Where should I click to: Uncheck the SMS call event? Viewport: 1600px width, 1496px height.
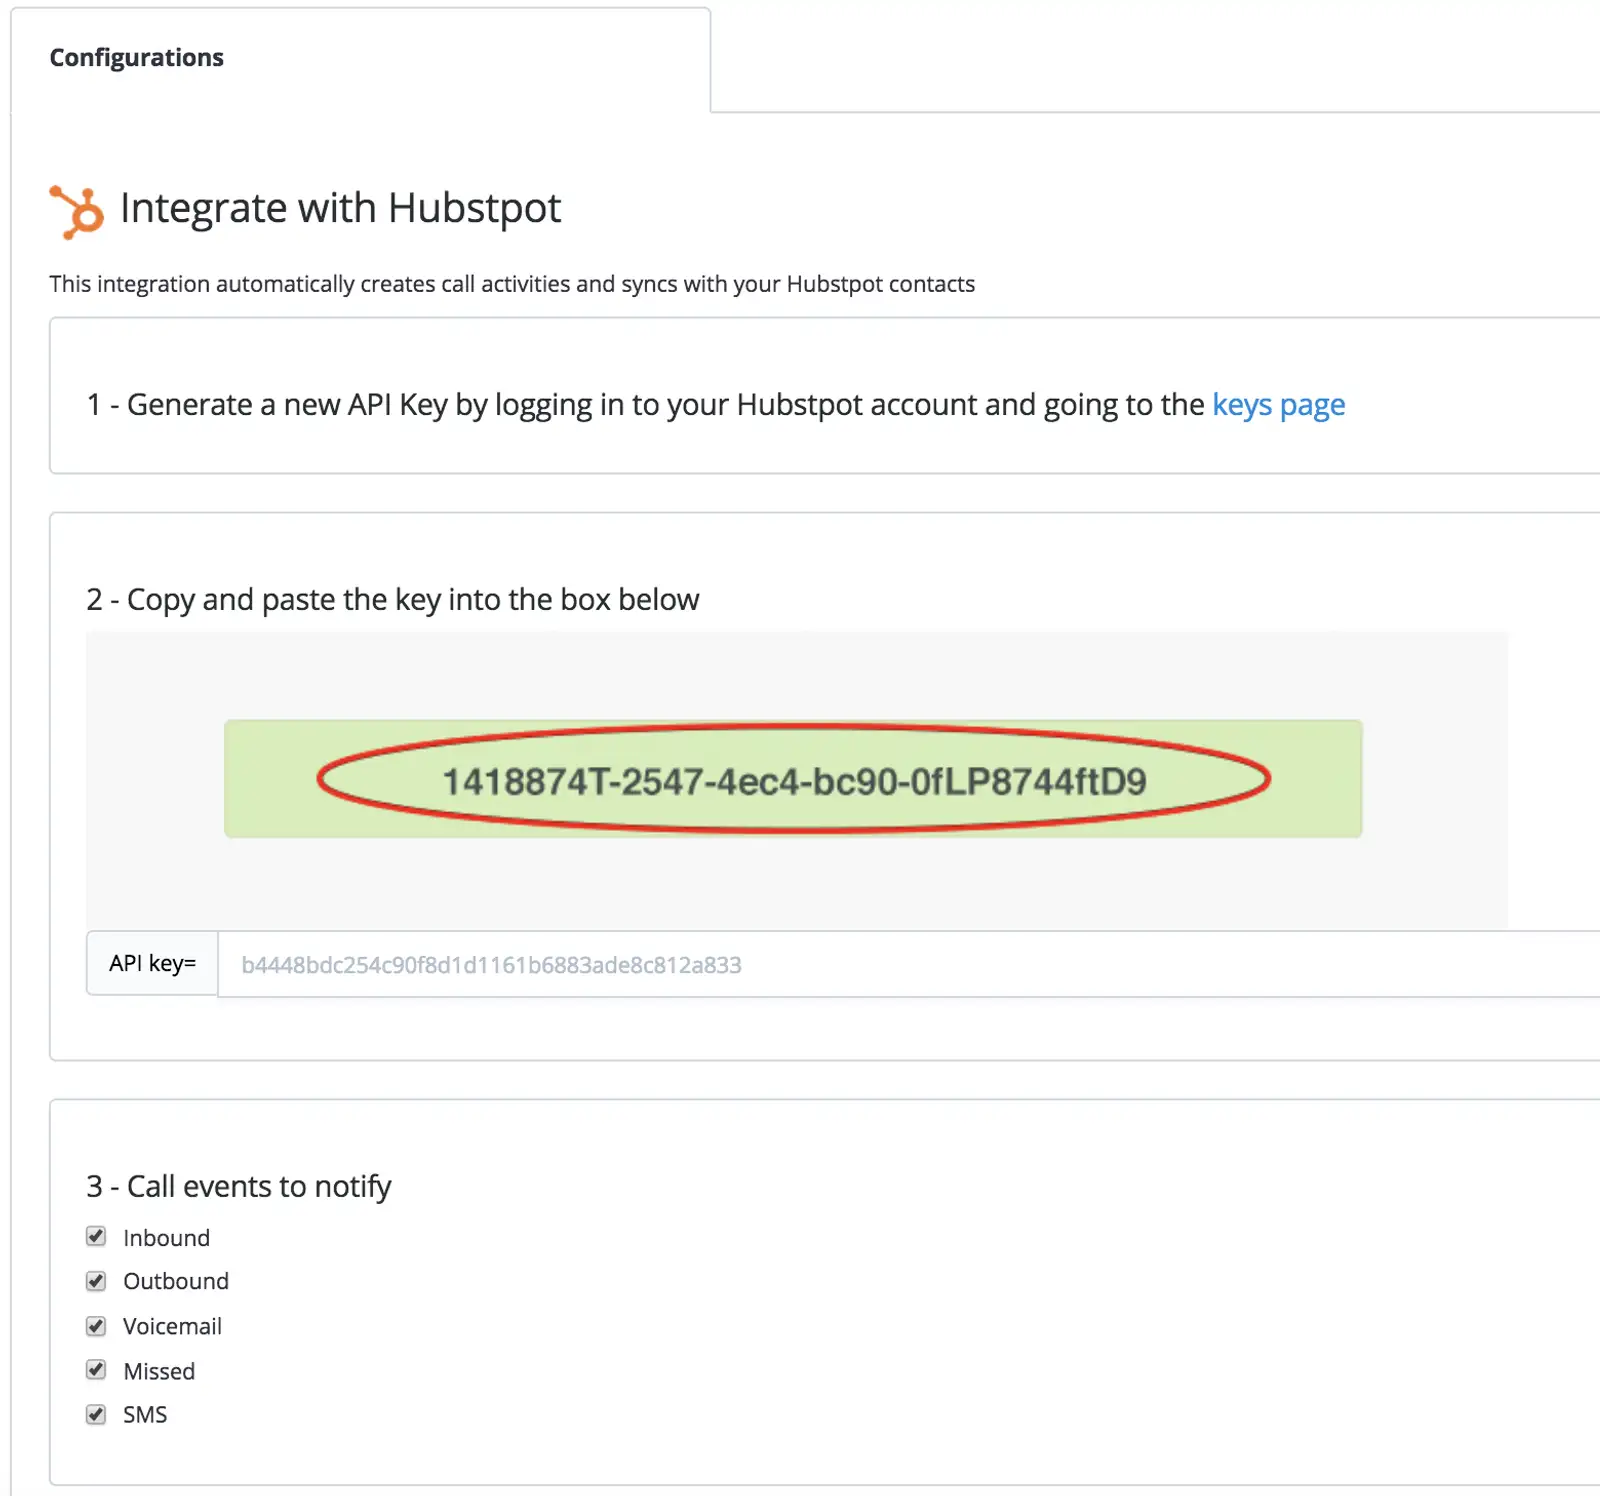click(95, 1414)
